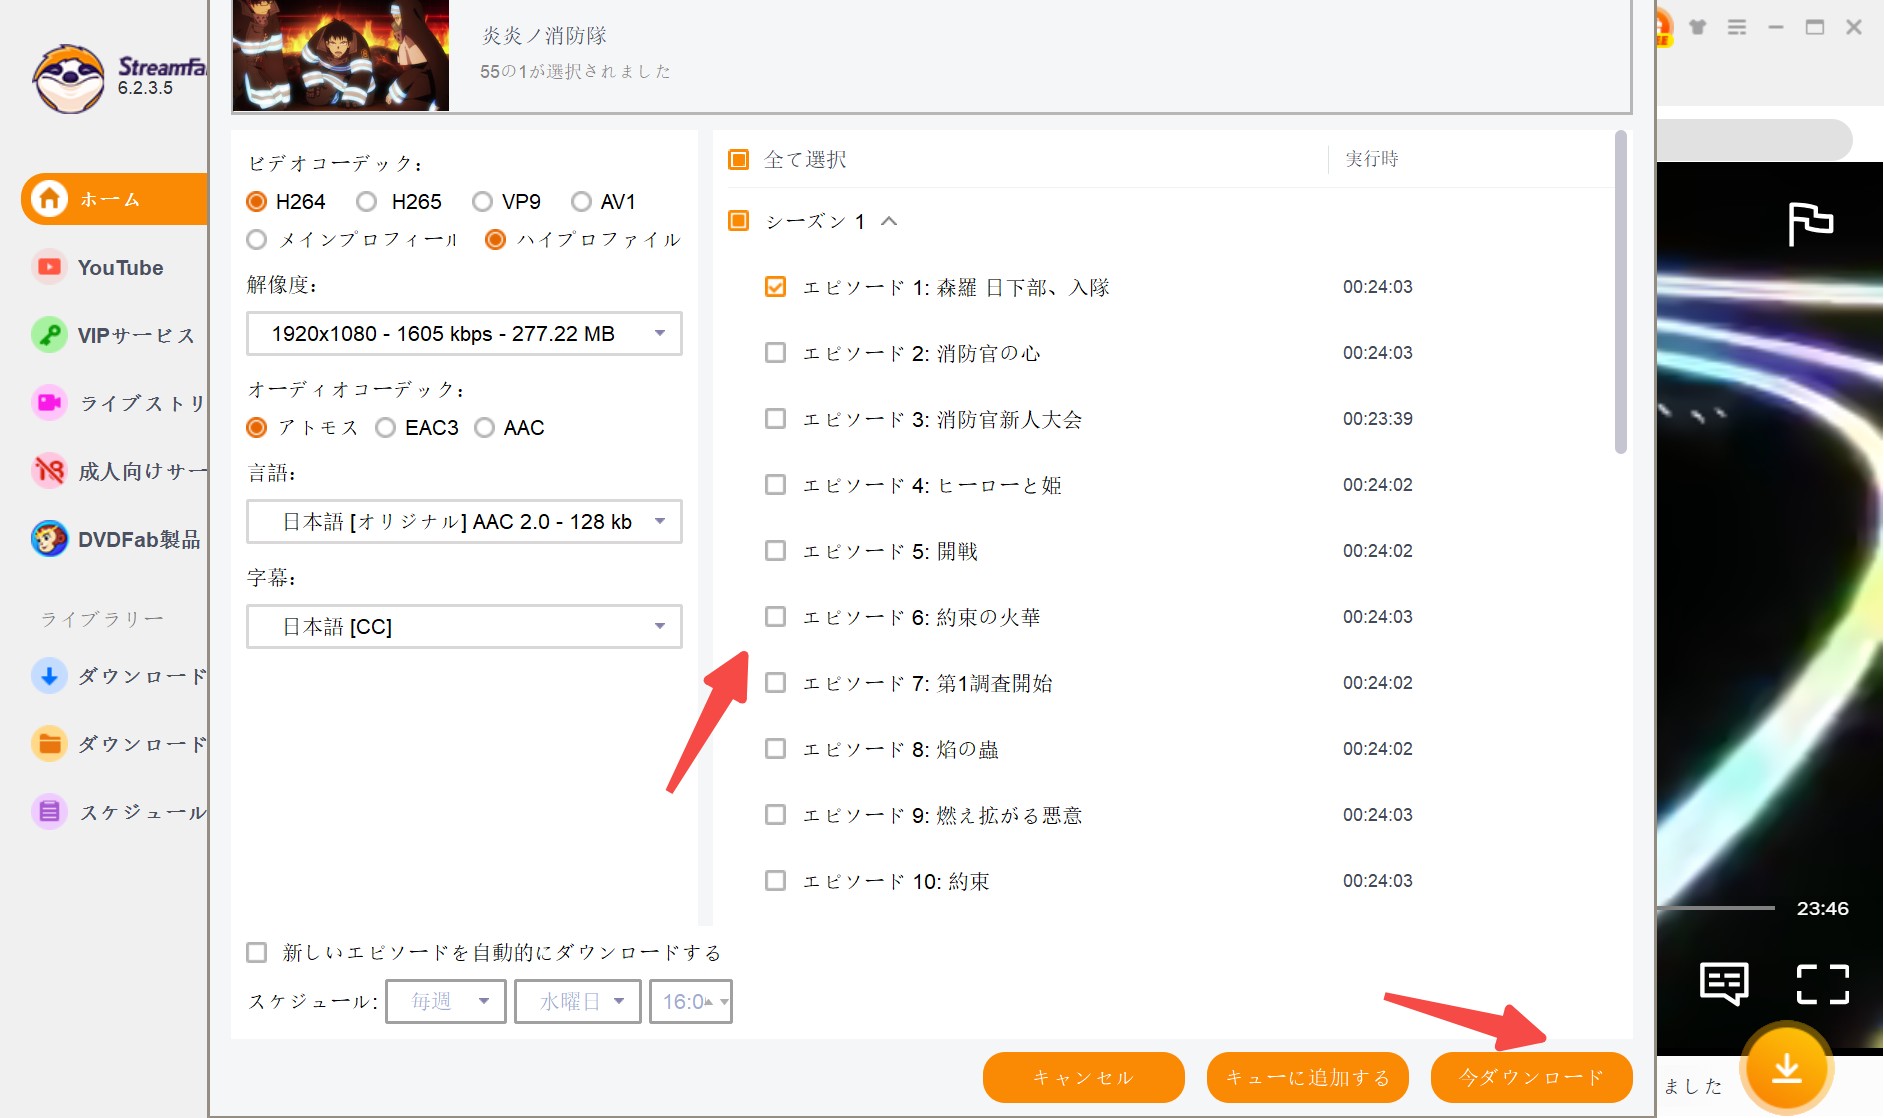Check エピソード 4: ヒーローと姫
This screenshot has height=1118, width=1884.
[x=775, y=485]
